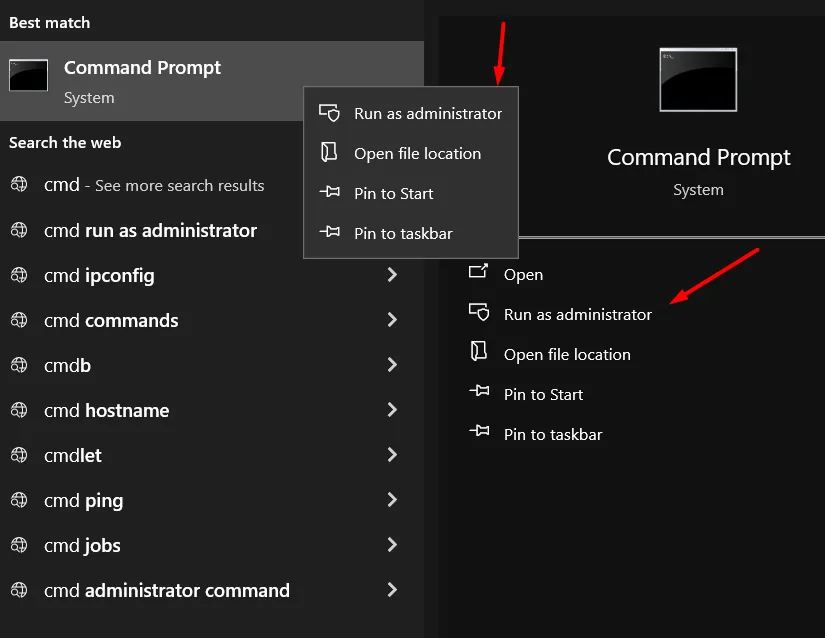This screenshot has width=825, height=638.
Task: Choose Pin to Start in the context menu
Action: coord(411,194)
